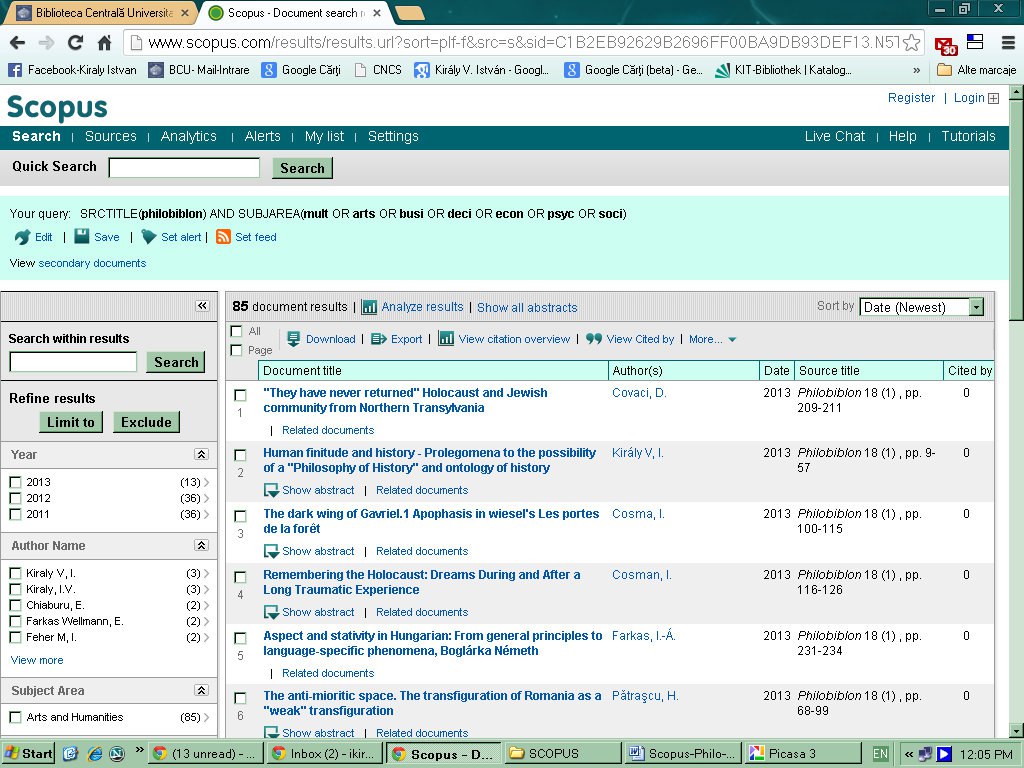Click View more authors link
The image size is (1024, 768).
(x=37, y=660)
